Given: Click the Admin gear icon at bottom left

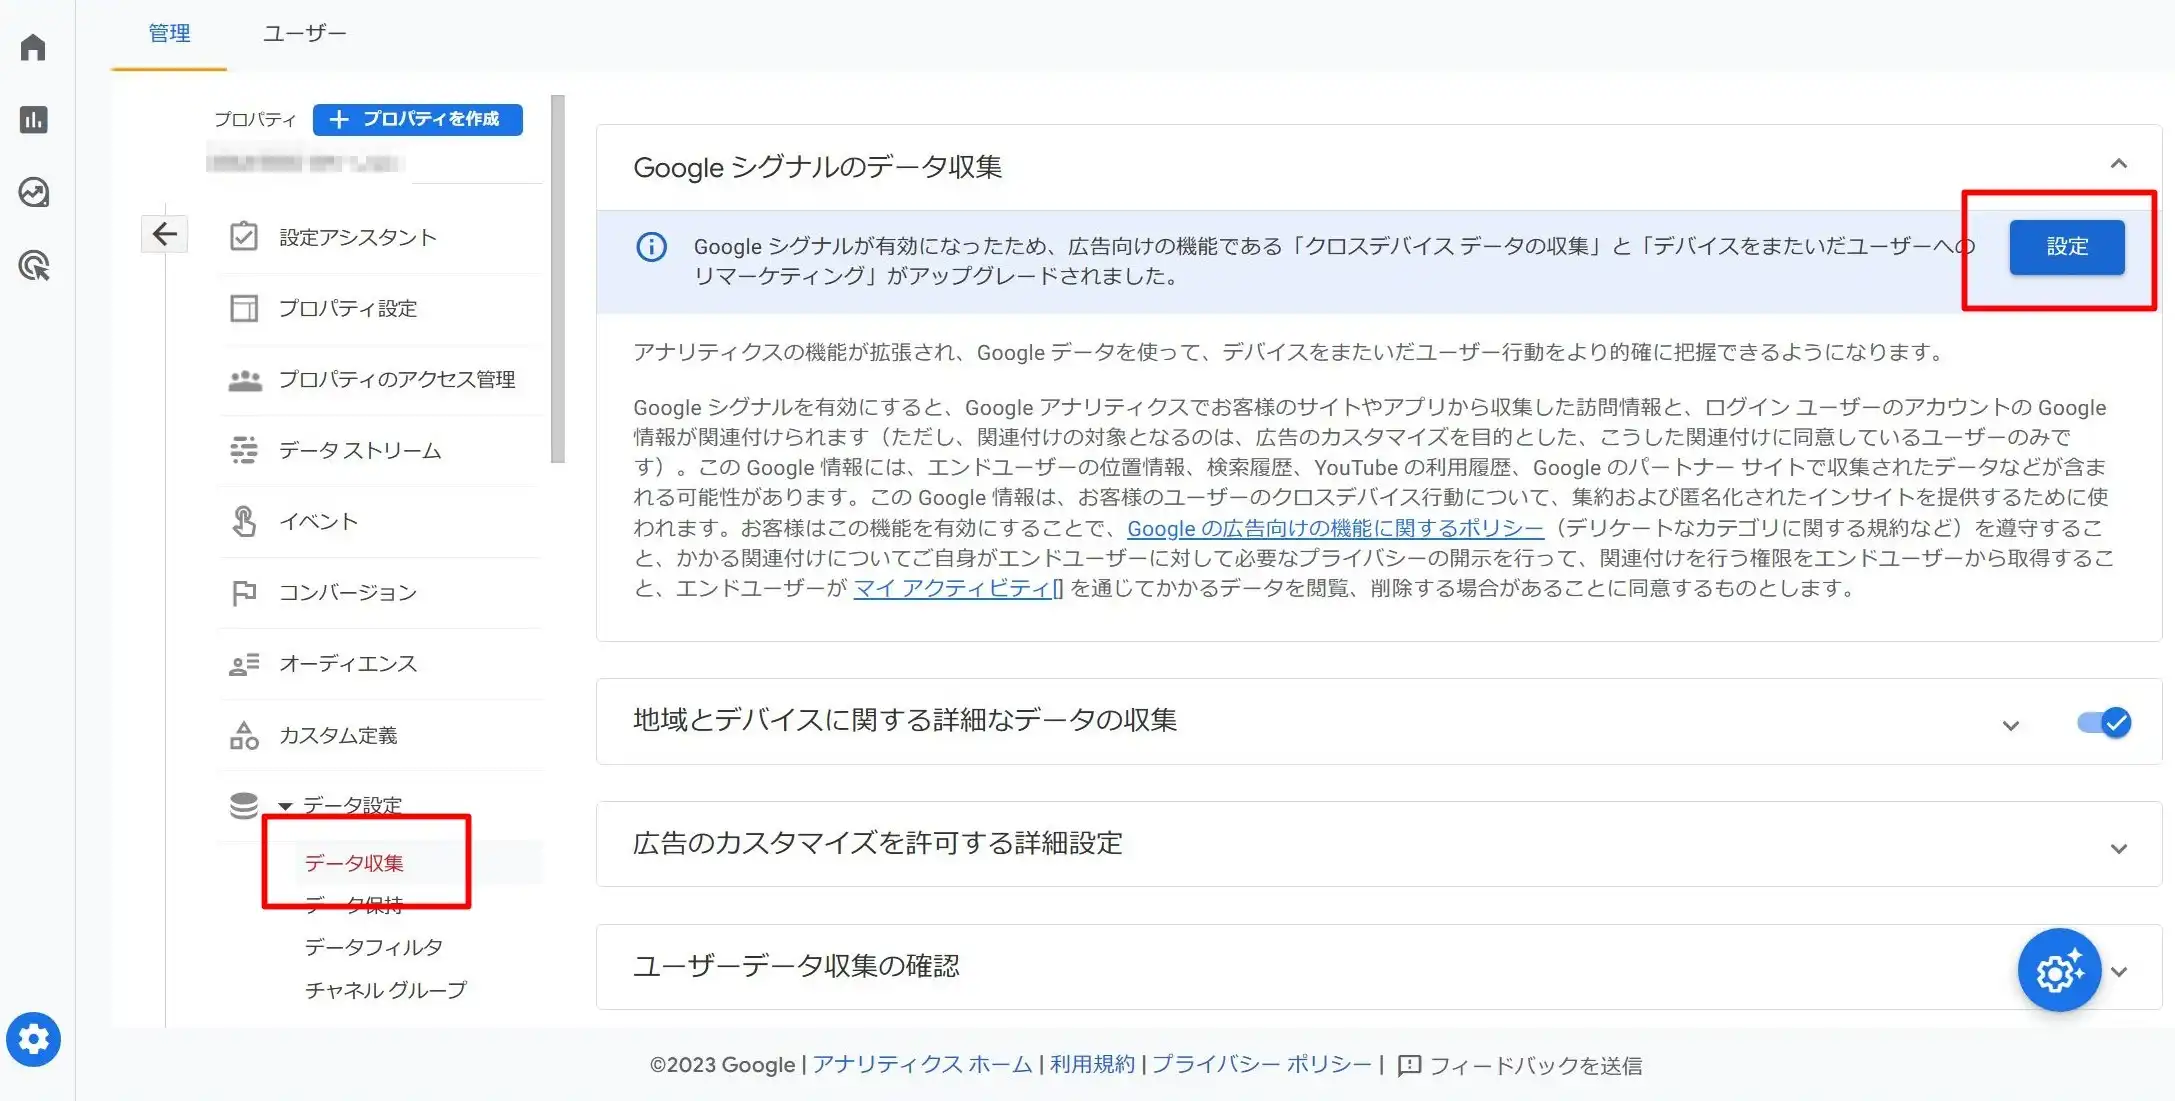Looking at the screenshot, I should coord(33,1039).
